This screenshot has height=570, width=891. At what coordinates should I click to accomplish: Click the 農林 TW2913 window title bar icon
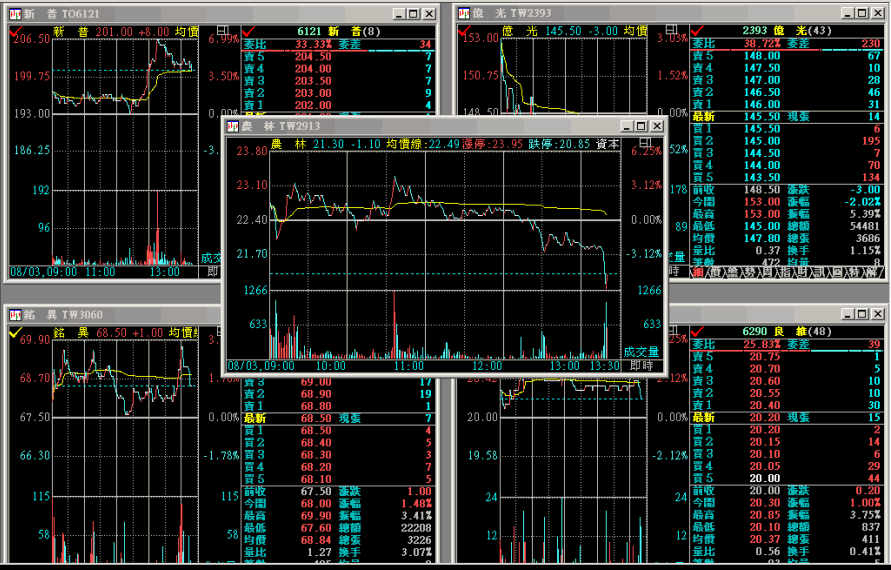tap(232, 126)
